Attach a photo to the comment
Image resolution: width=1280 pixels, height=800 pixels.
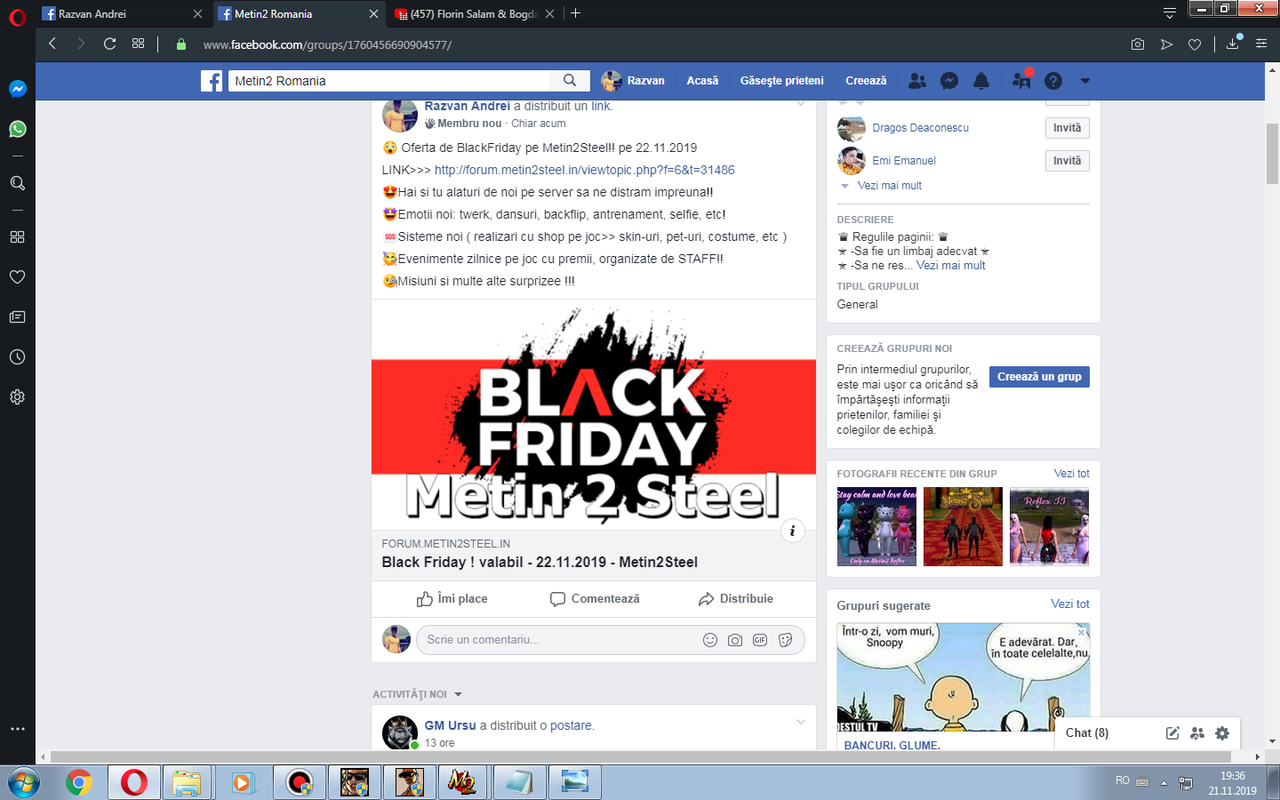(x=735, y=640)
